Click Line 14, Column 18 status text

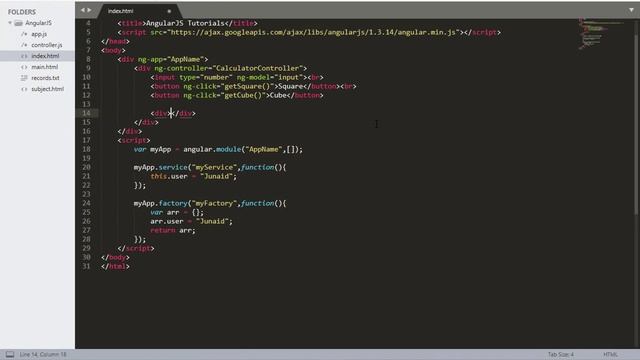click(x=43, y=354)
